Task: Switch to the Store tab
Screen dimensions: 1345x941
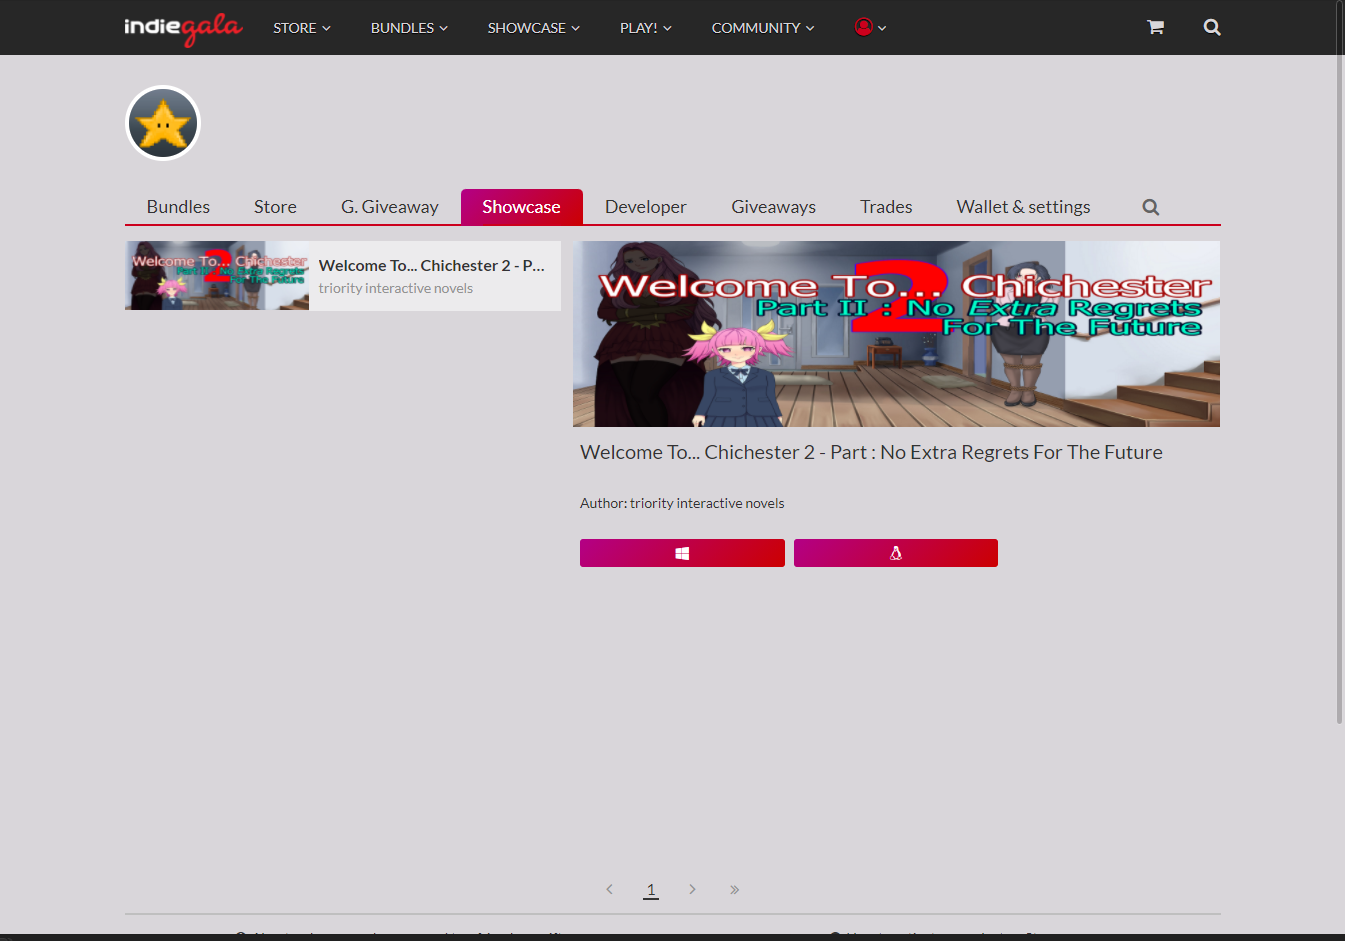Action: (x=275, y=207)
